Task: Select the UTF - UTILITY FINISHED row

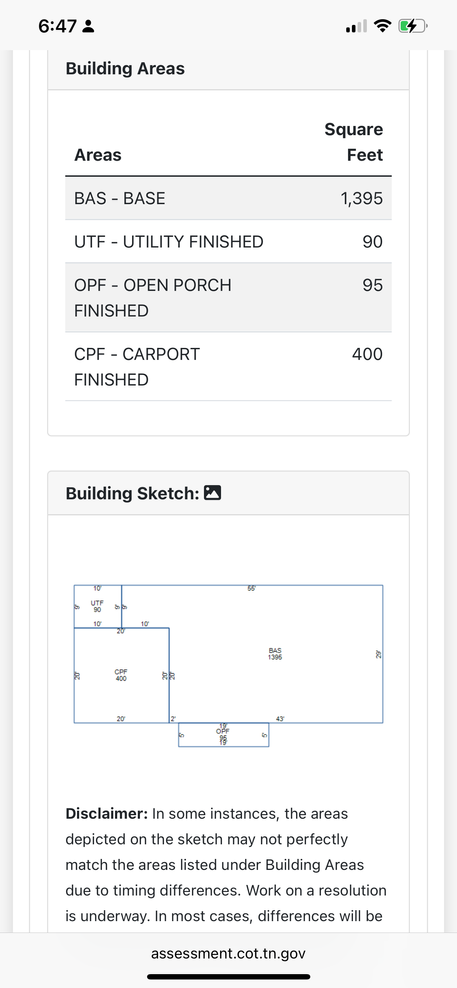Action: pos(228,241)
